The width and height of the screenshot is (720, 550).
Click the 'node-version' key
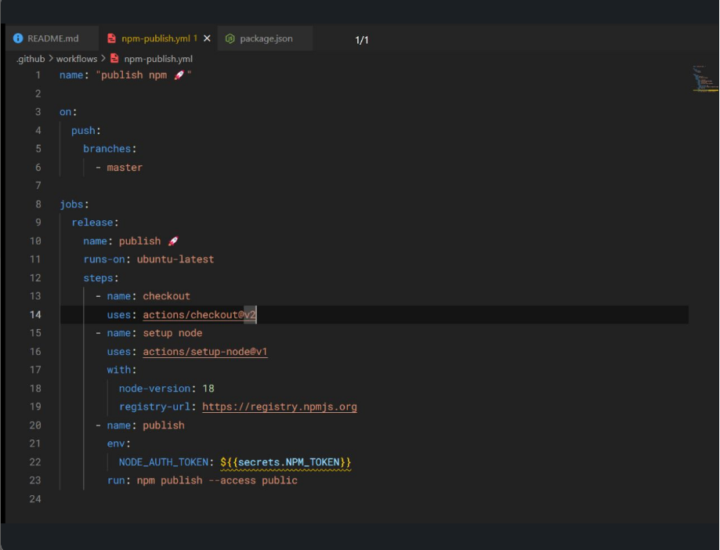[x=155, y=388]
